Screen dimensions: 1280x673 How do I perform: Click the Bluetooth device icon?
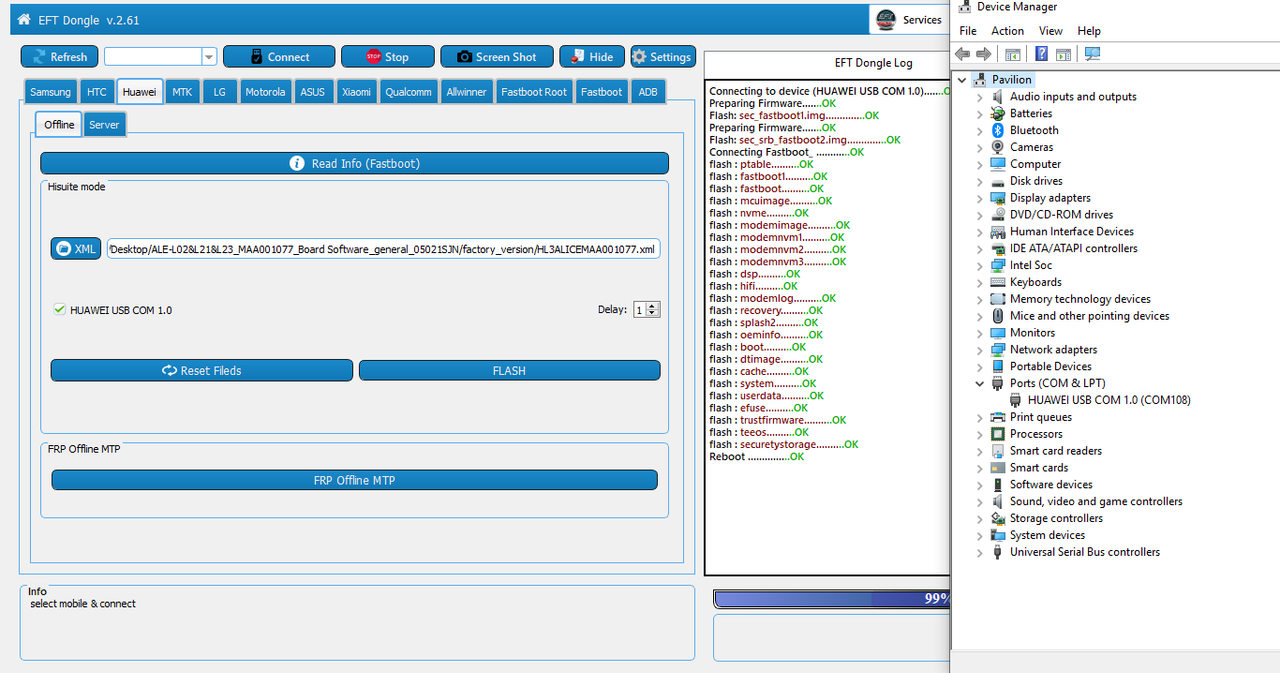998,131
